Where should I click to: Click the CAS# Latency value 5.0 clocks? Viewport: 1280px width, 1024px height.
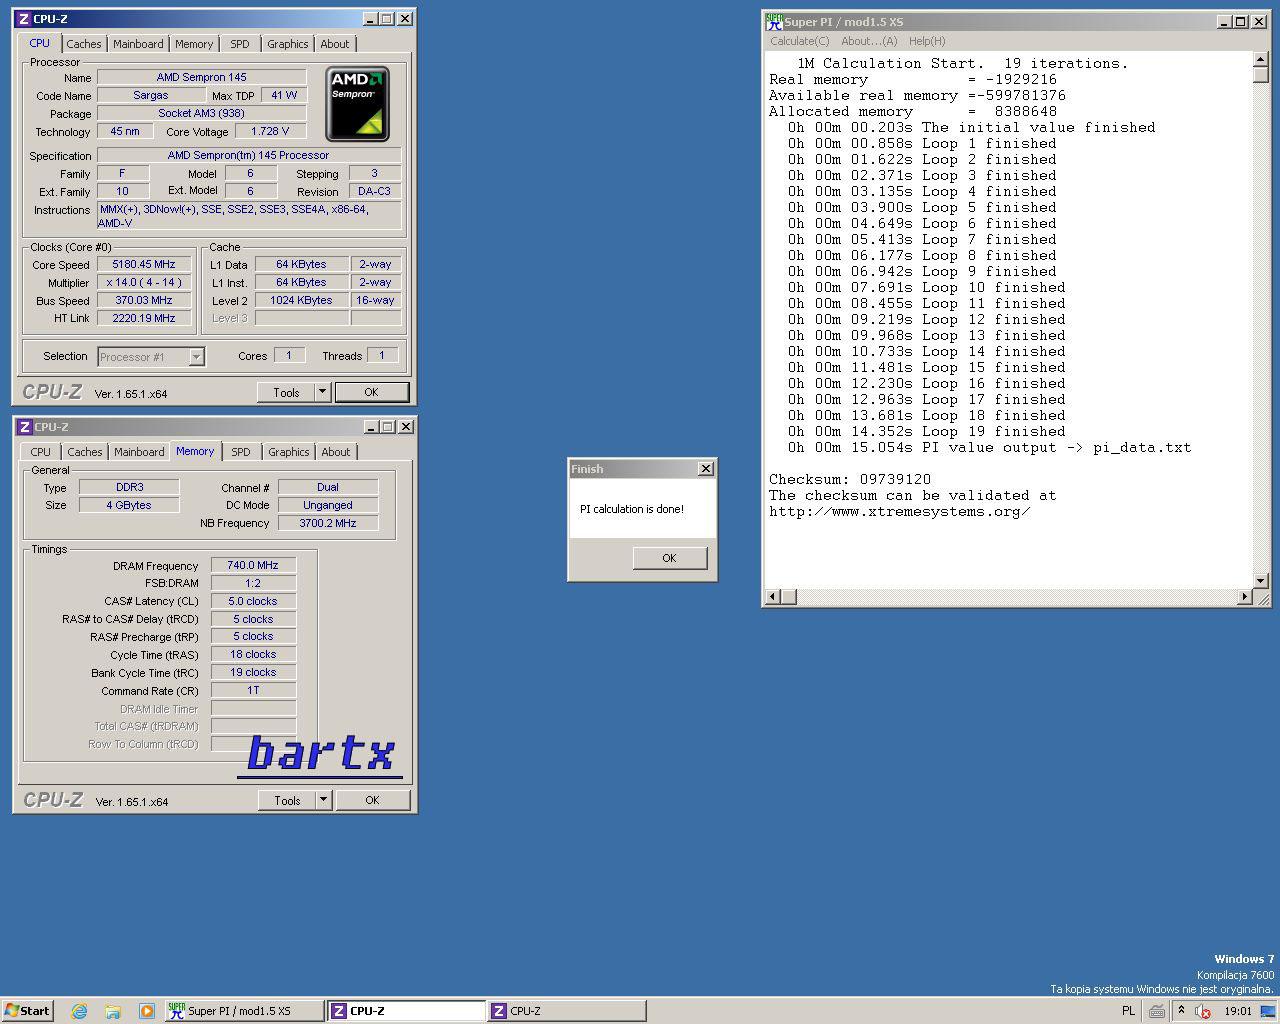coord(253,602)
